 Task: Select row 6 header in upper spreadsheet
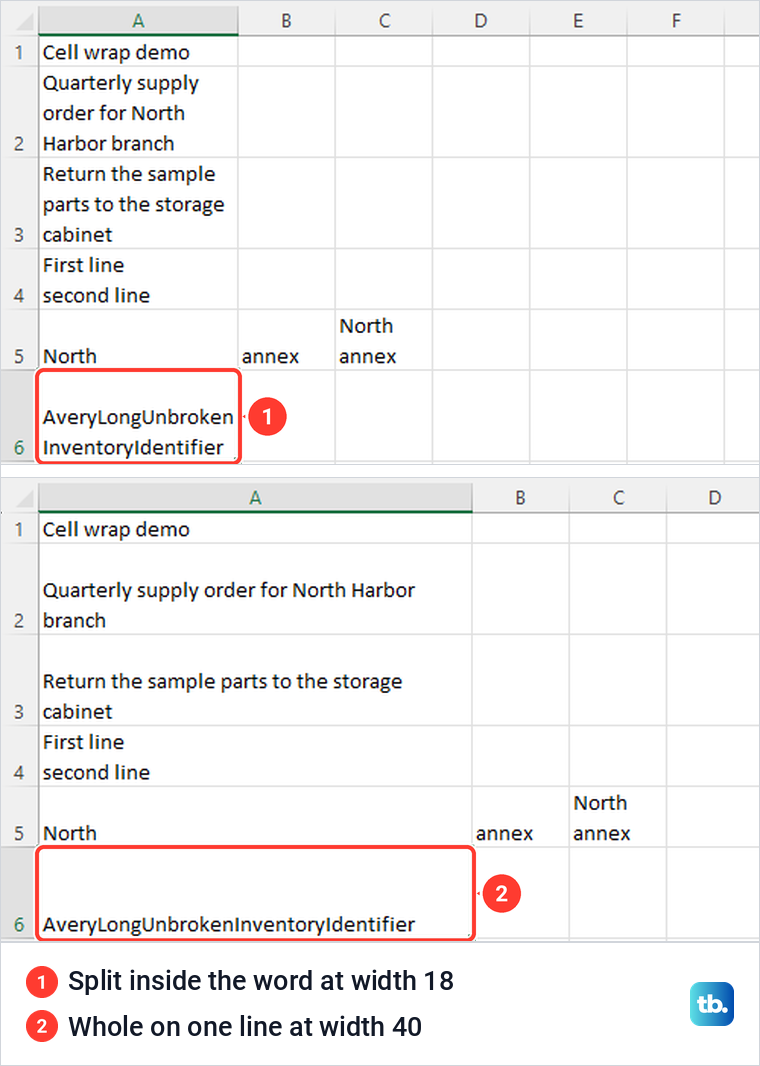tap(19, 416)
